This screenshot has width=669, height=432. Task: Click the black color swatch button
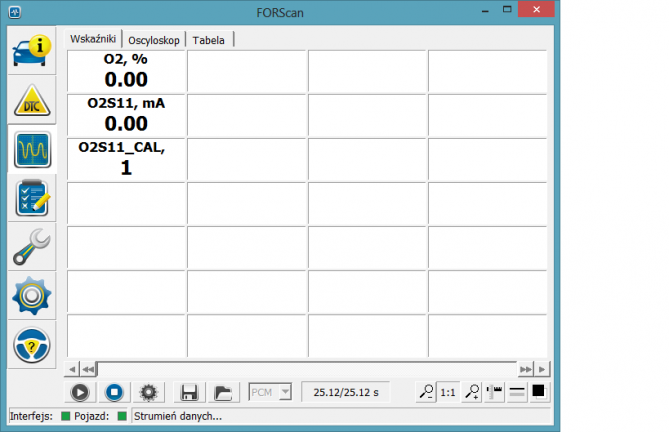pyautogui.click(x=538, y=392)
